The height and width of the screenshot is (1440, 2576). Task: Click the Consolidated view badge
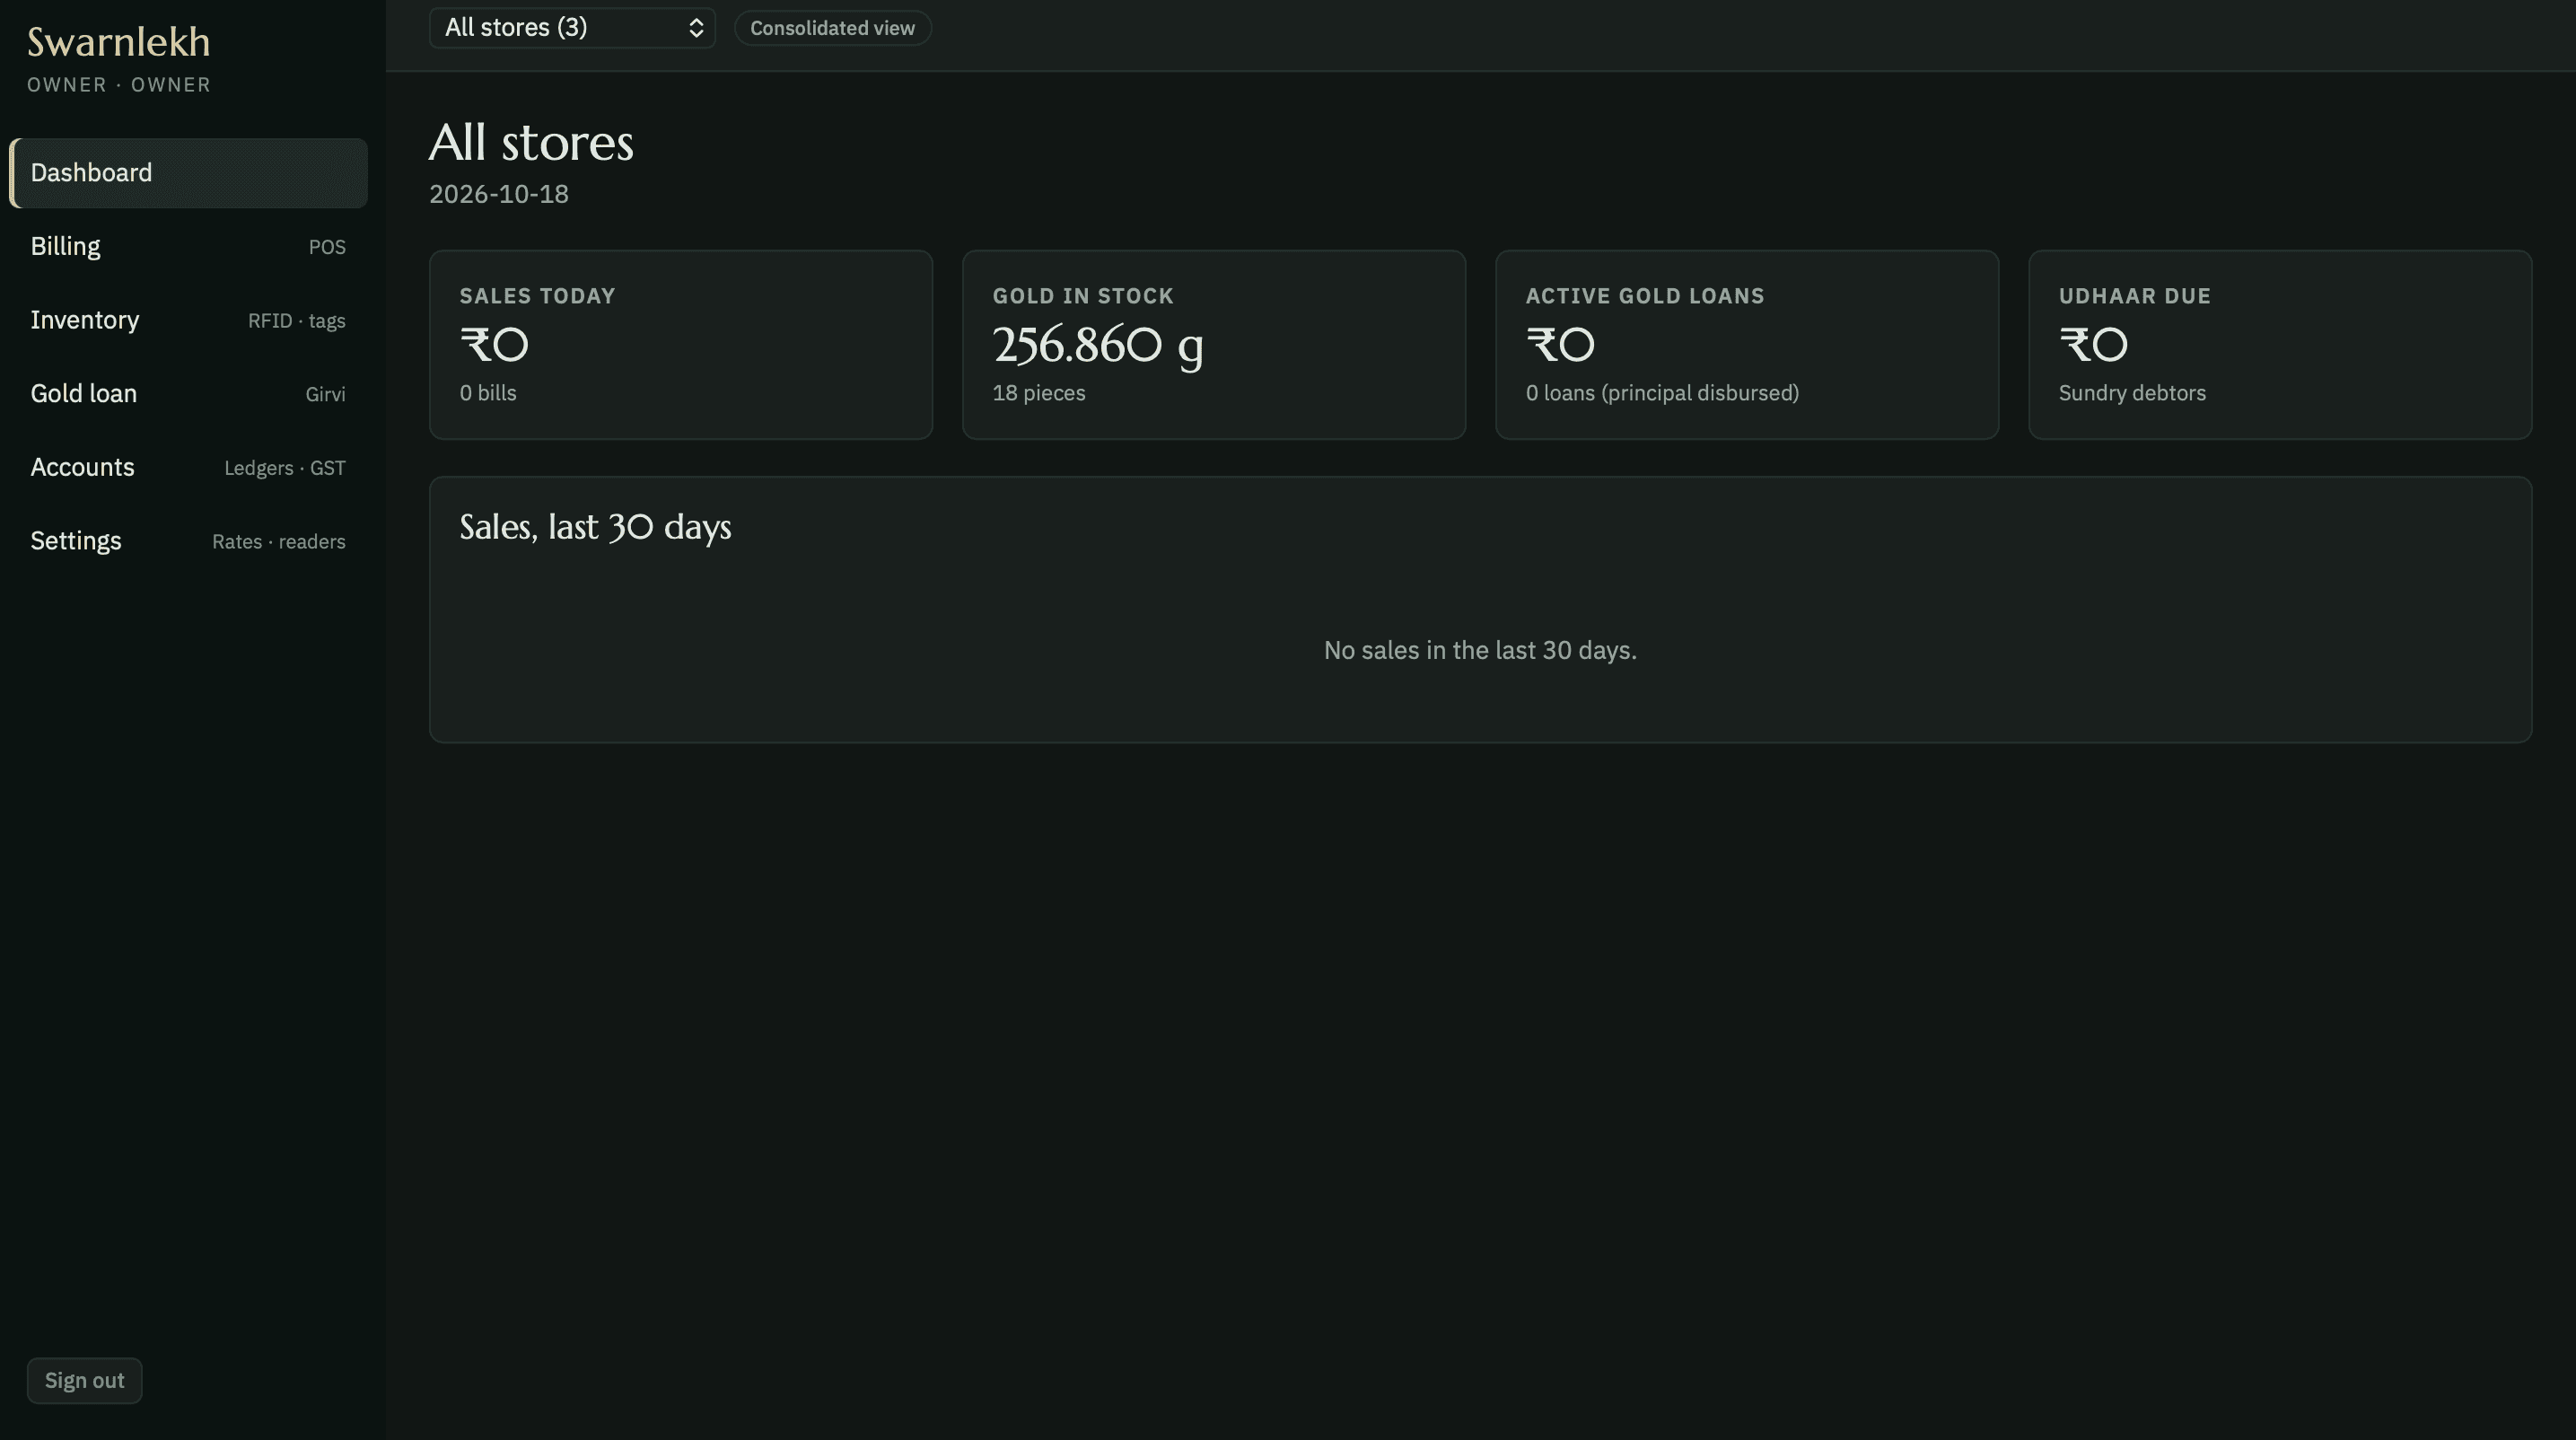(x=832, y=28)
